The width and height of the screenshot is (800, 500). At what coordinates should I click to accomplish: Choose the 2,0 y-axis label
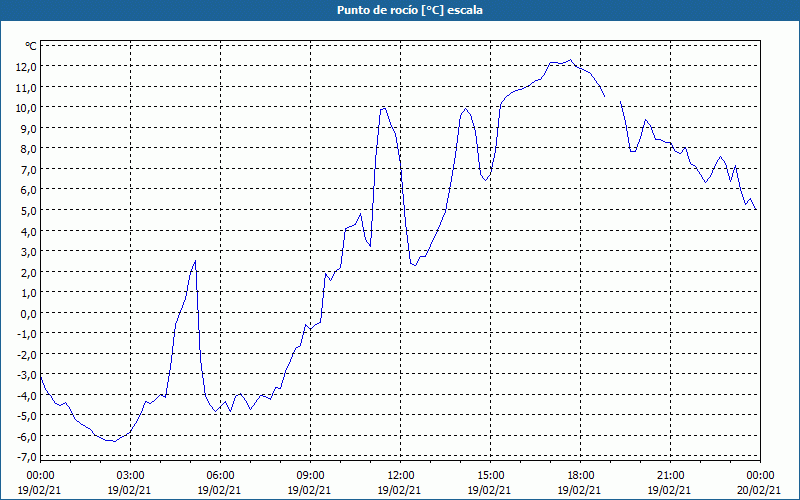[29, 272]
